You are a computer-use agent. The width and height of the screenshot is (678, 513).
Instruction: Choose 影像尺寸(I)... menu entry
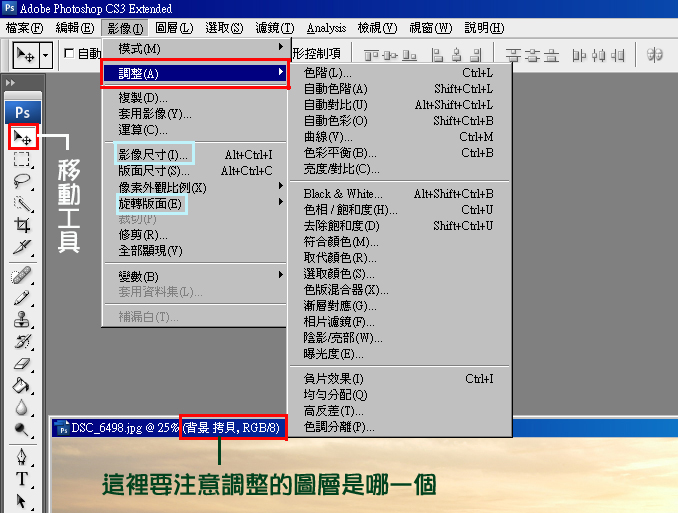[x=195, y=154]
